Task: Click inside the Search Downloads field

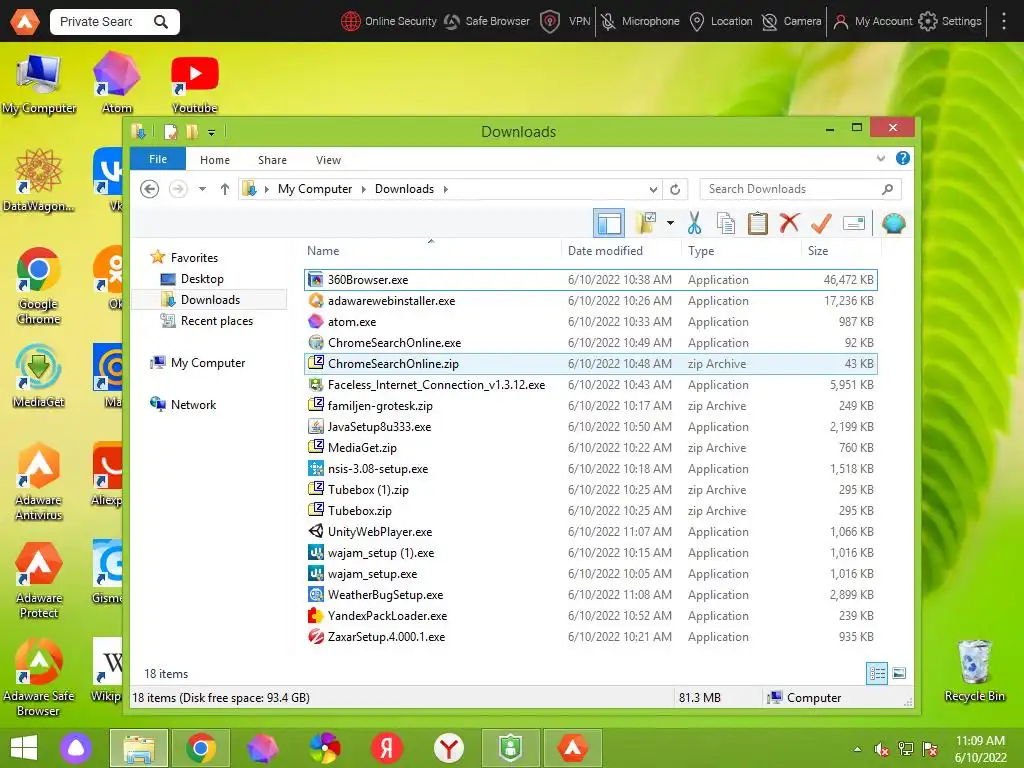Action: click(x=801, y=189)
